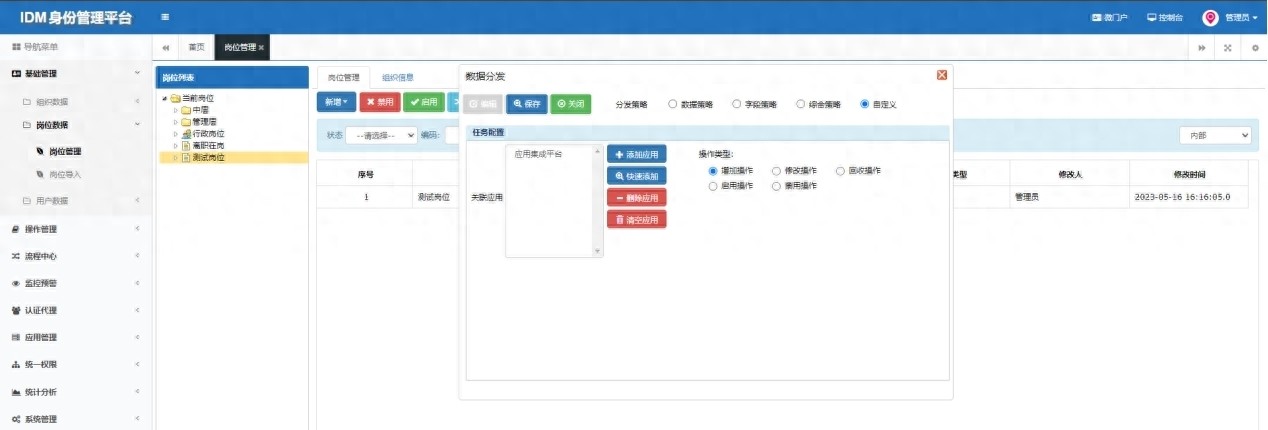
Task: Choose the 回收操作 radio option
Action: [840, 171]
